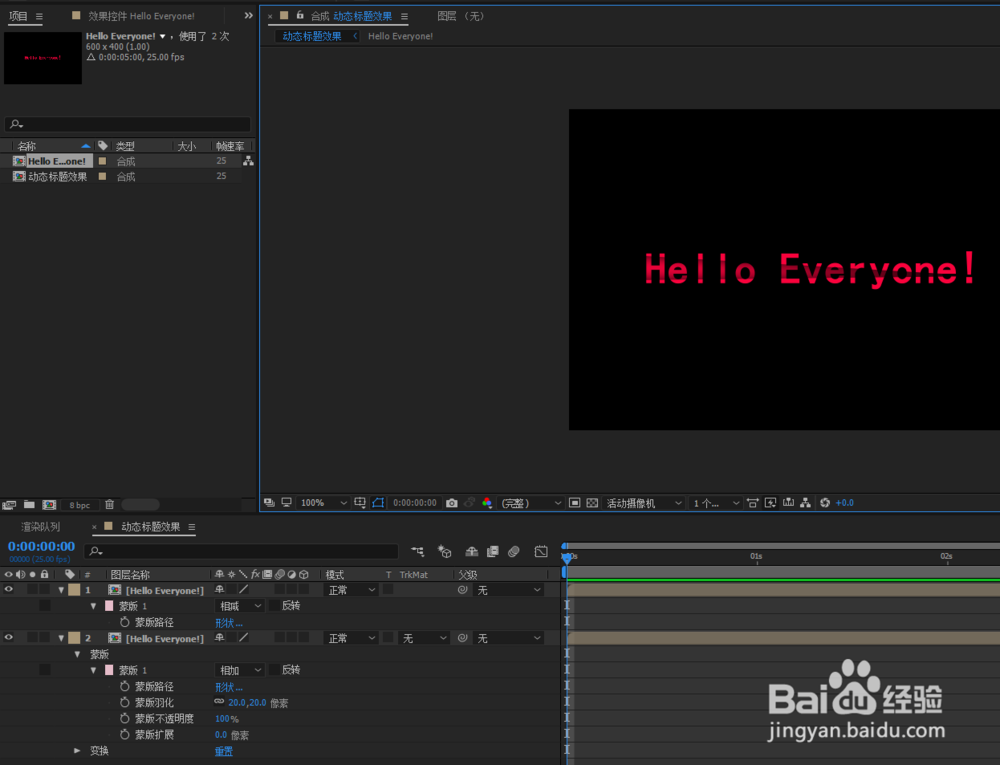Enable frame blending switch in timeline header
This screenshot has height=765, width=1000.
492,551
